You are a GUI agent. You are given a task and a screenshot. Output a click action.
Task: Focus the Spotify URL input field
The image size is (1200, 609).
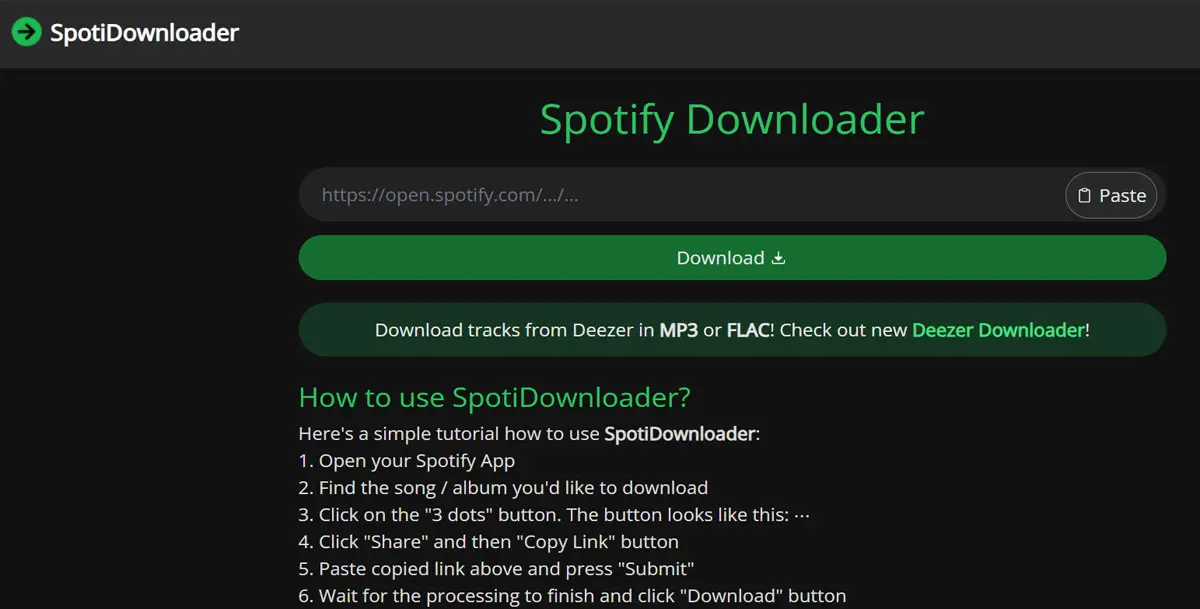(x=682, y=195)
